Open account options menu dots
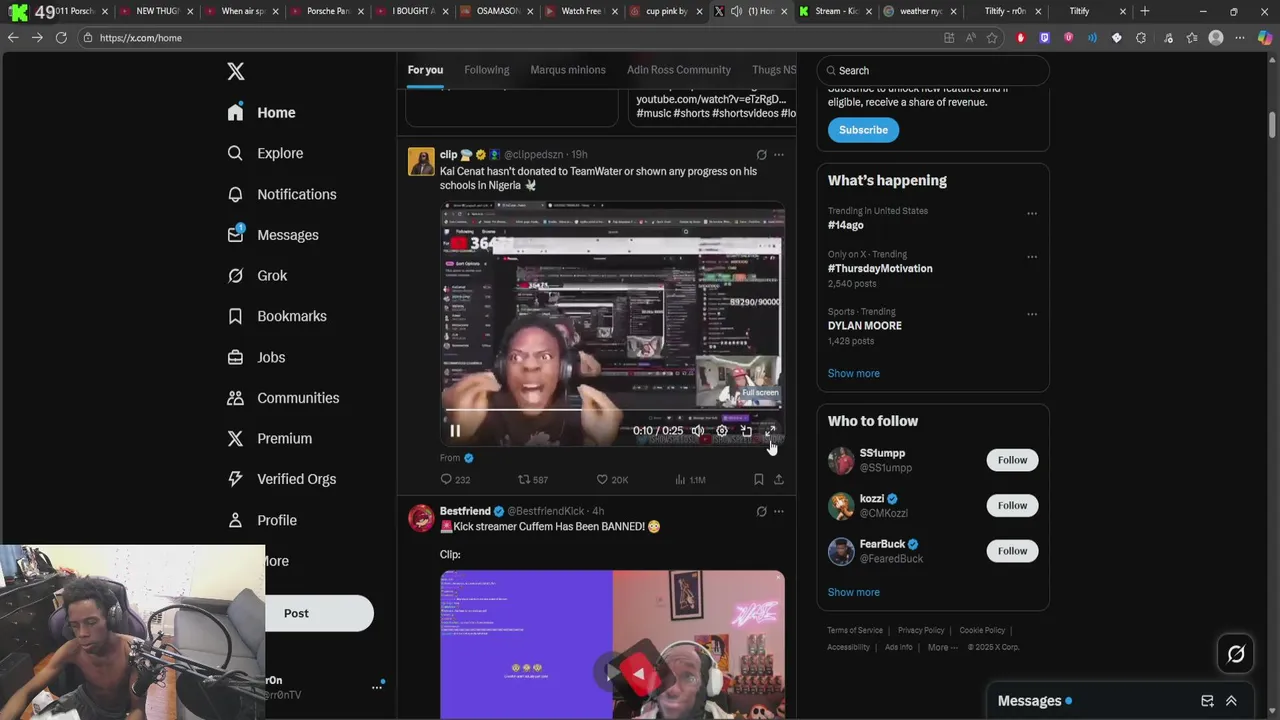The image size is (1280, 720). 377,687
